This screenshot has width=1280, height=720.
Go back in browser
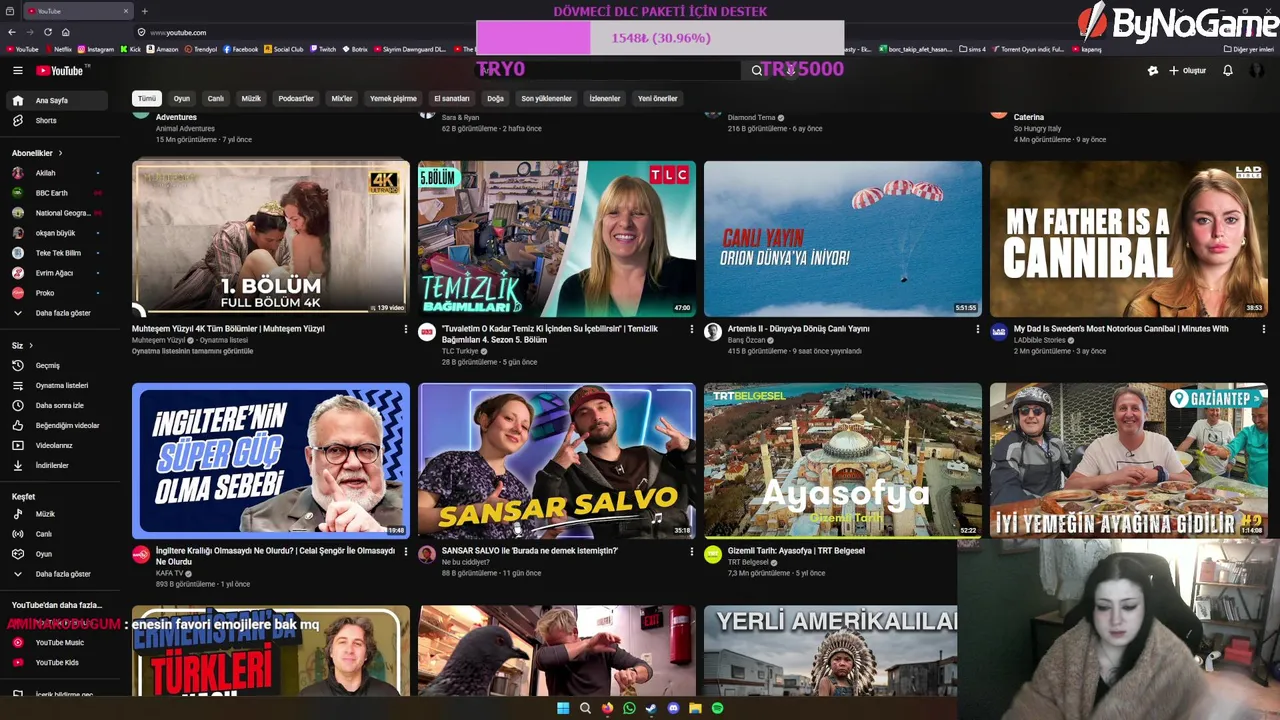(12, 32)
